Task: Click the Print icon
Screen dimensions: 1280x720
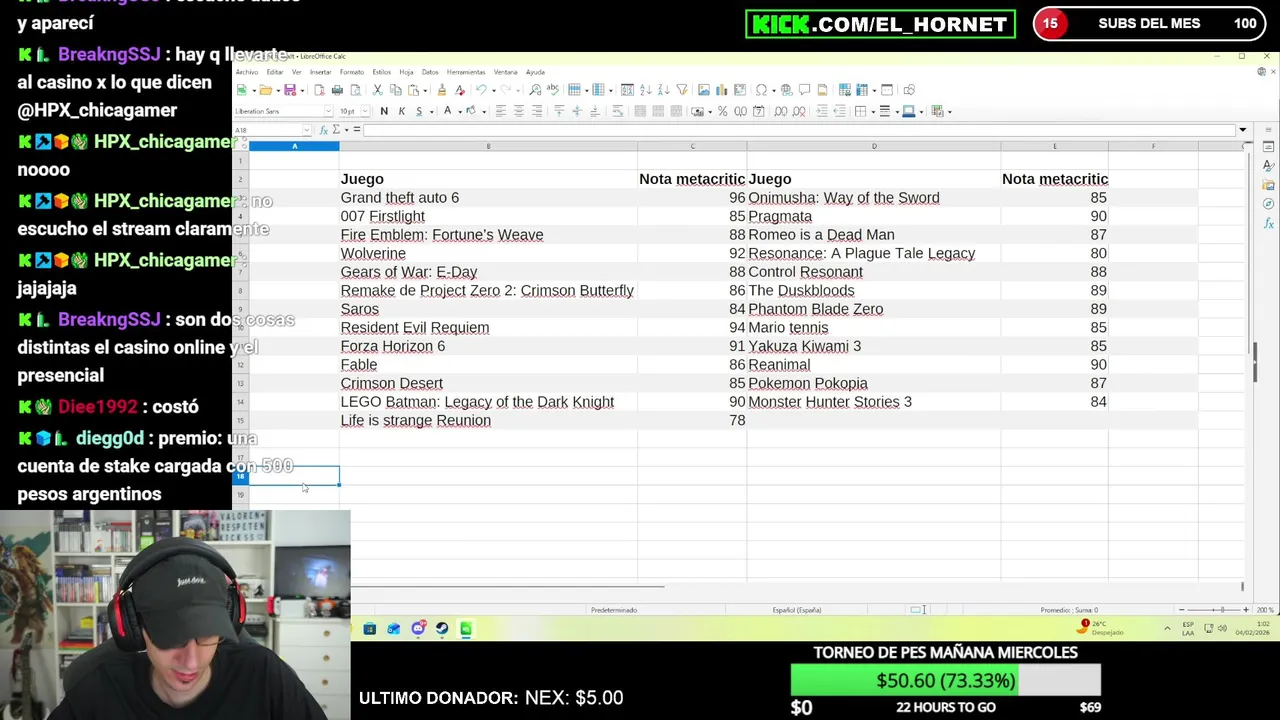Action: [337, 90]
